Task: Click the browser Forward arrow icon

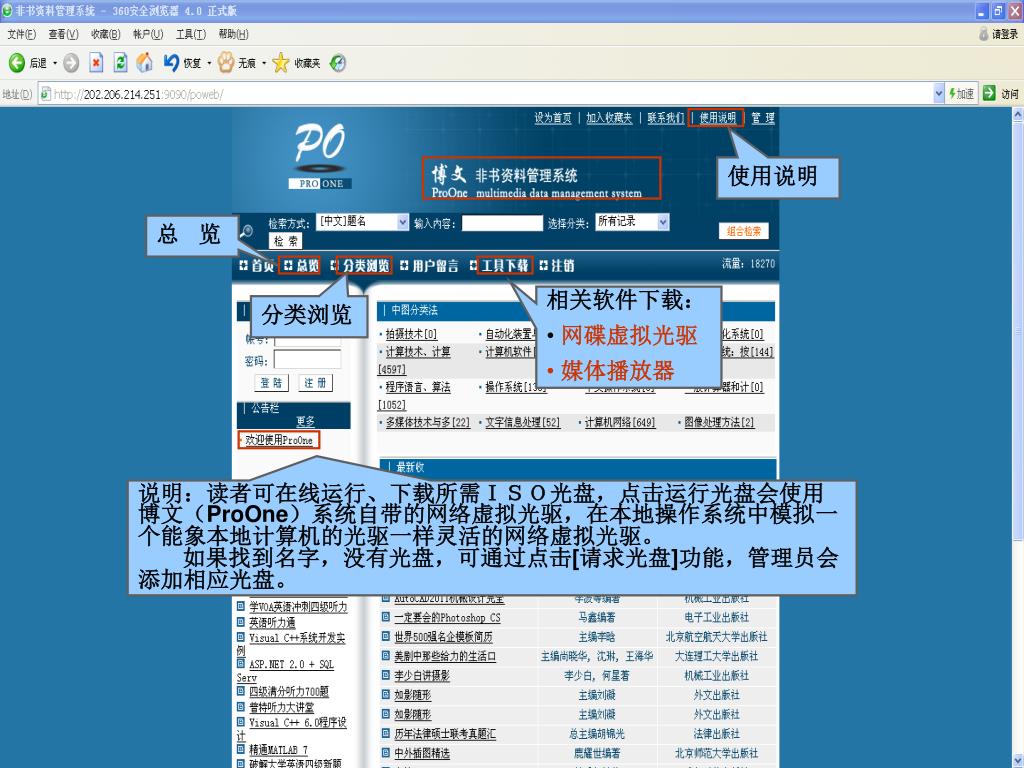Action: point(71,63)
